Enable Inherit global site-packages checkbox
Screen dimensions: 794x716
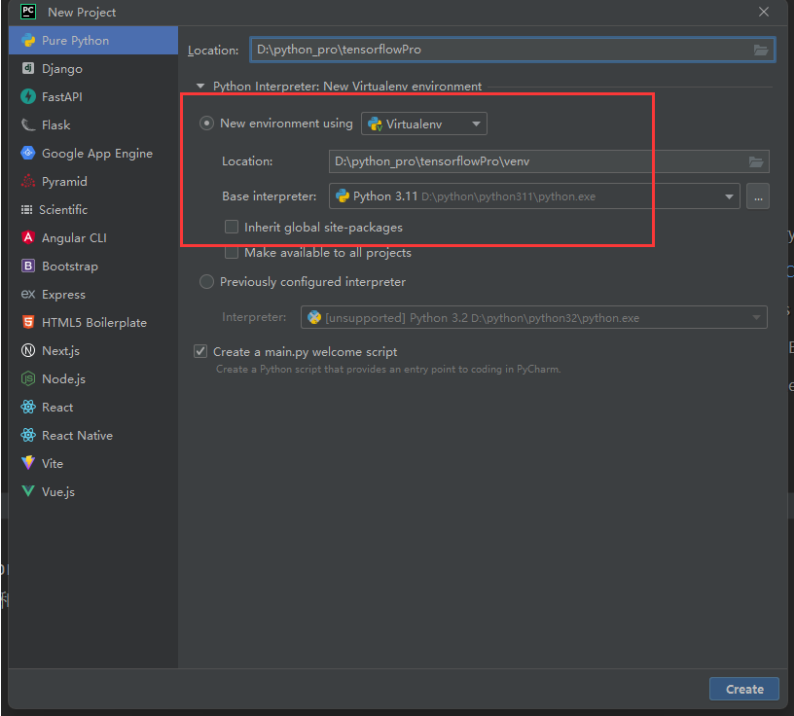coord(231,227)
